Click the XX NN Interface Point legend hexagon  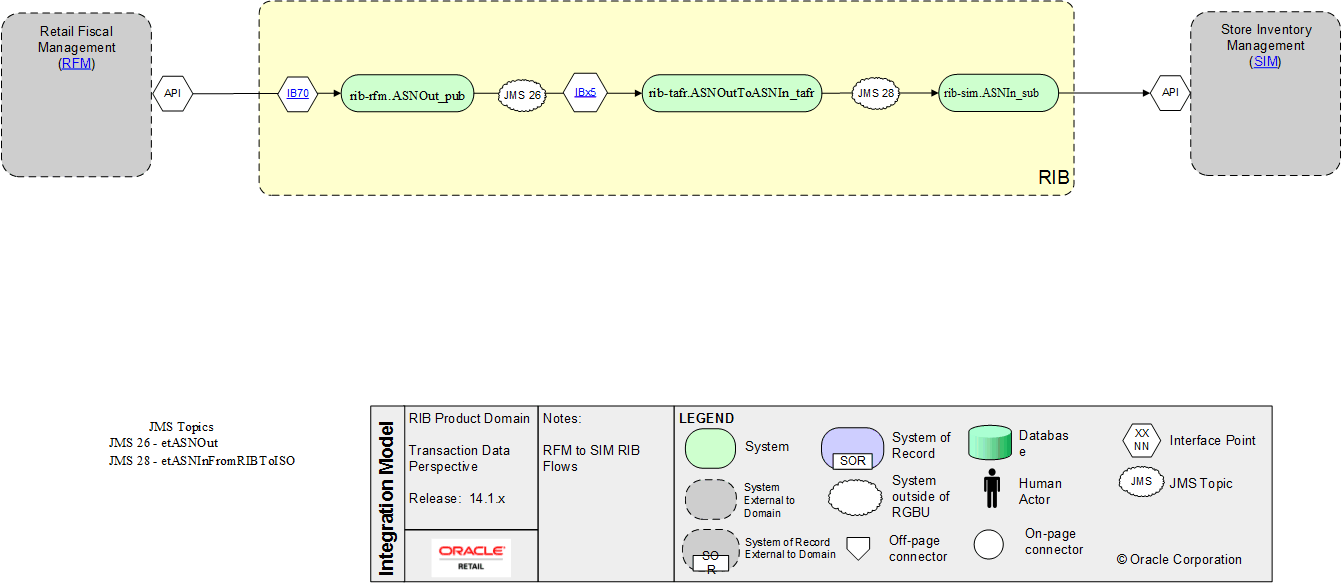click(x=1141, y=440)
